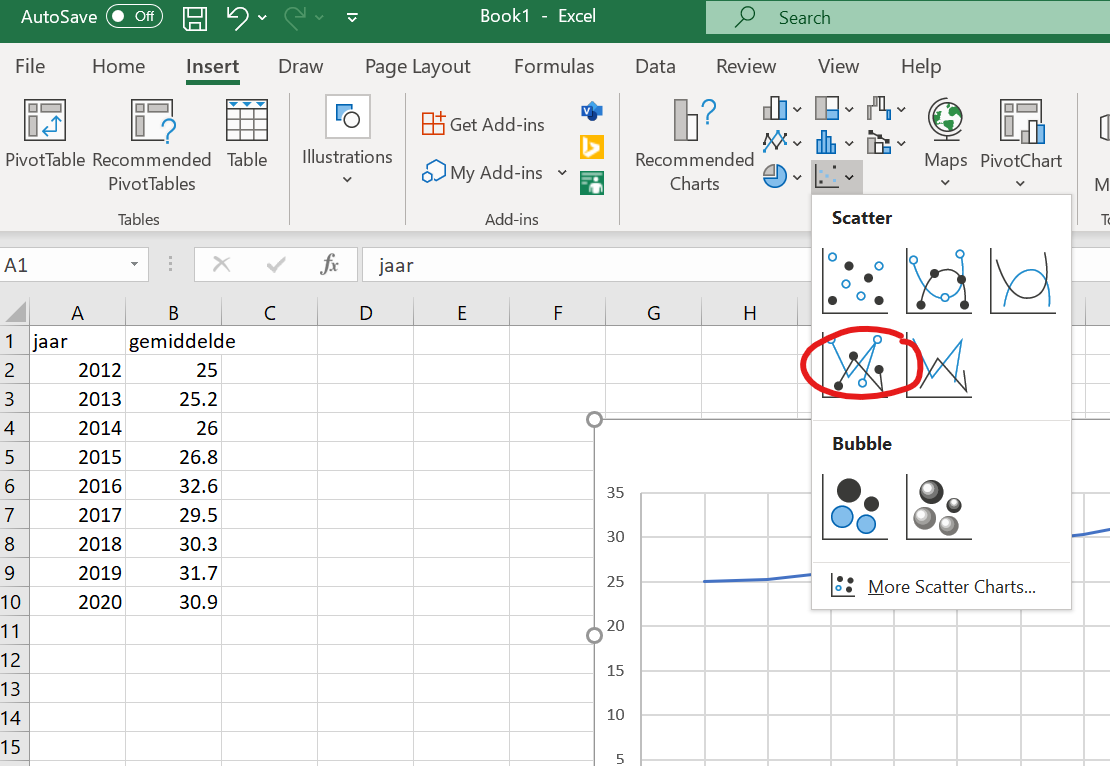Expand the Illustrations dropdown
This screenshot has height=766, width=1110.
347,180
